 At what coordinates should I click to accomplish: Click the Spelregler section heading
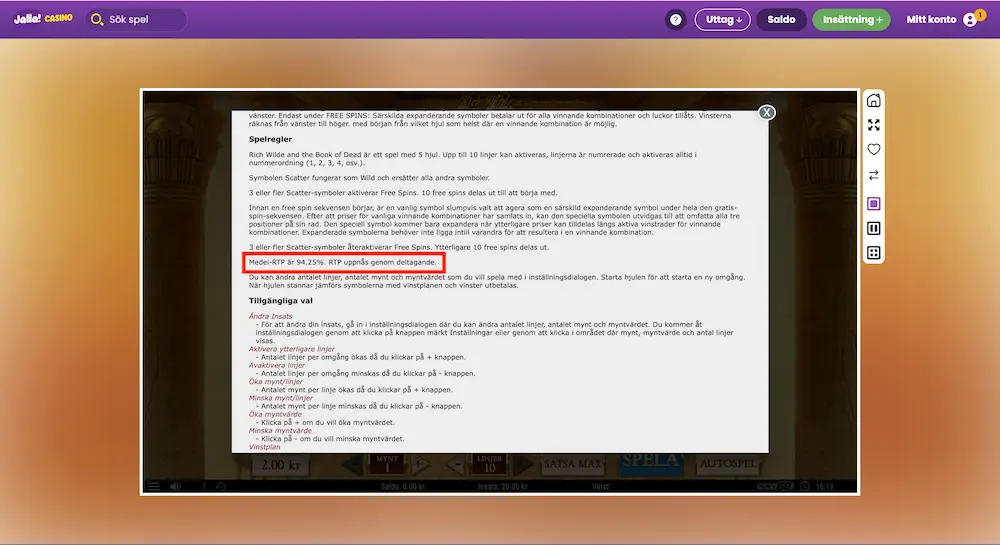tap(270, 139)
